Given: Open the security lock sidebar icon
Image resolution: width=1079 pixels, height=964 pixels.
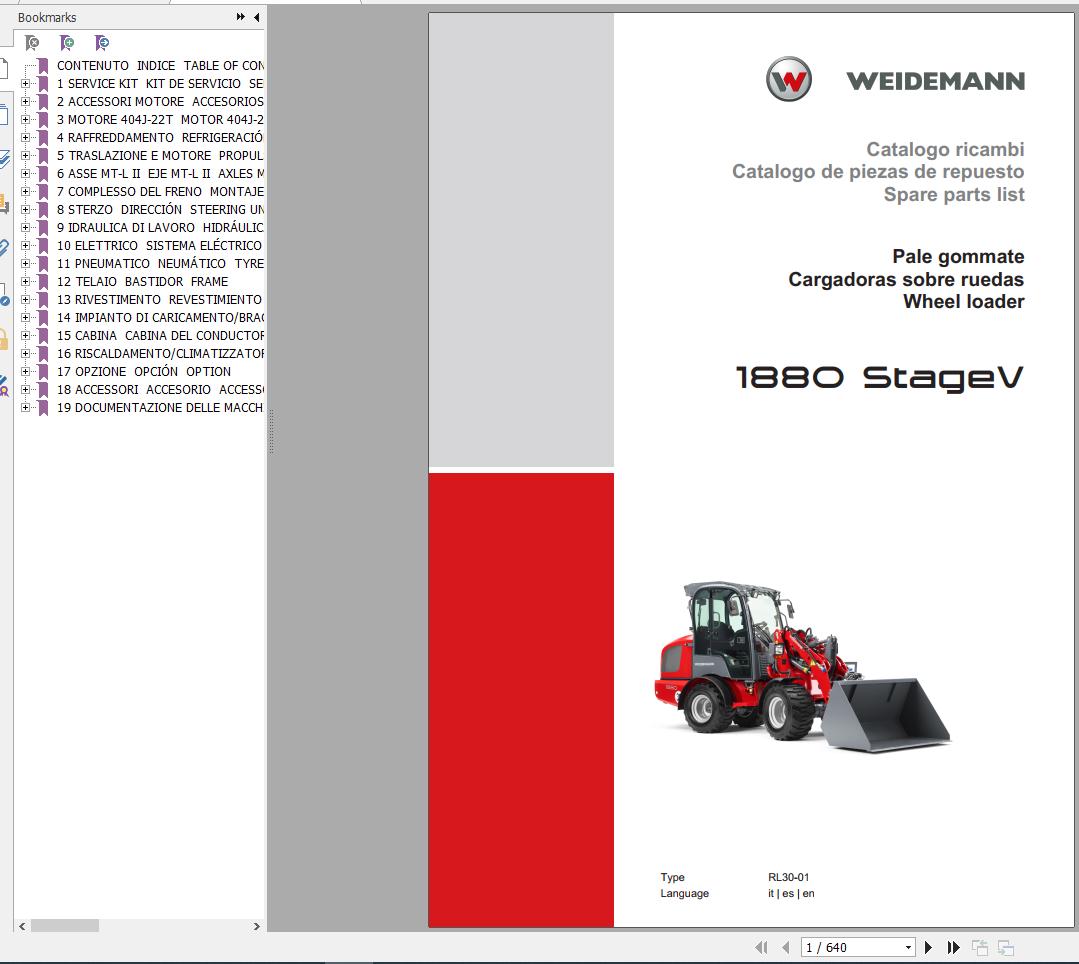Looking at the screenshot, I should pos(3,339).
